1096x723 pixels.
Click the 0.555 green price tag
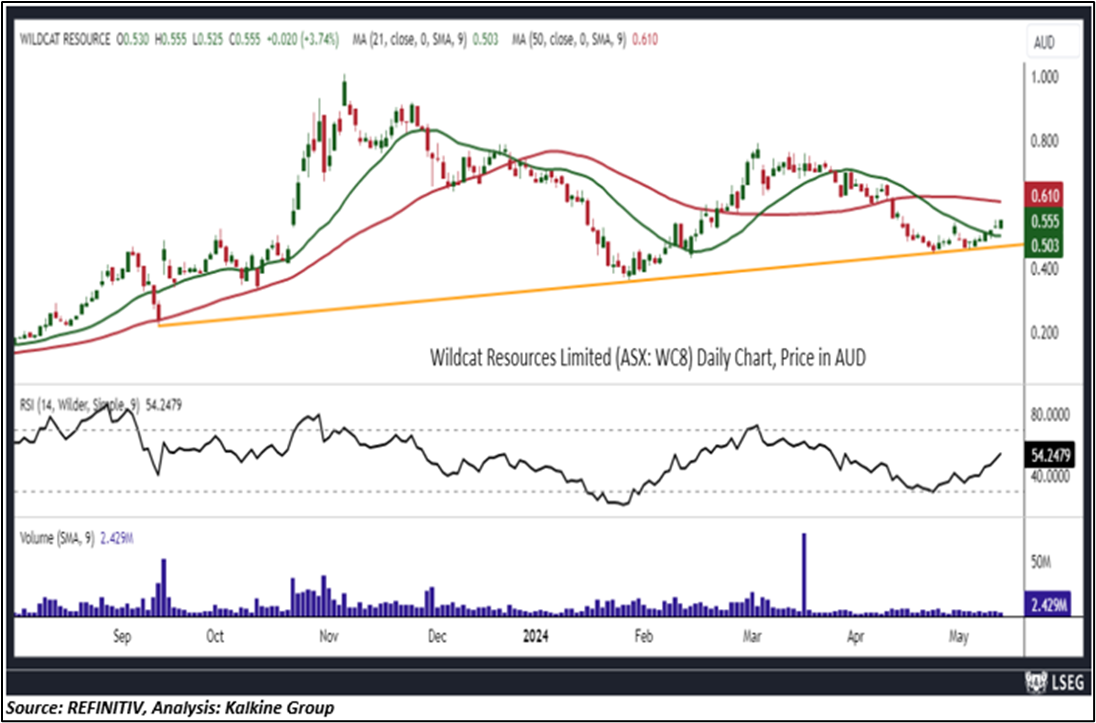tap(1044, 222)
